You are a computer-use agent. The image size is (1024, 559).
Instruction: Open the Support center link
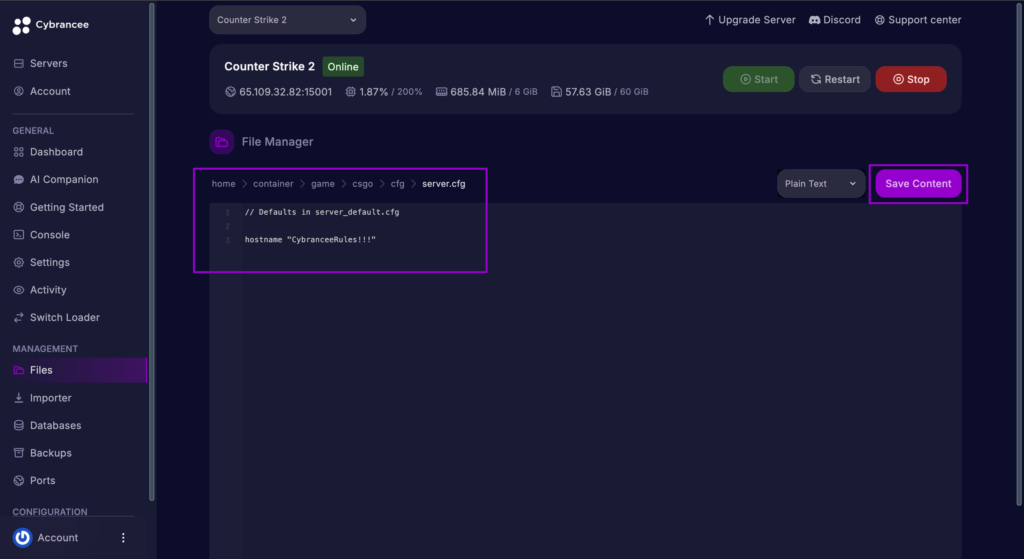(x=918, y=20)
